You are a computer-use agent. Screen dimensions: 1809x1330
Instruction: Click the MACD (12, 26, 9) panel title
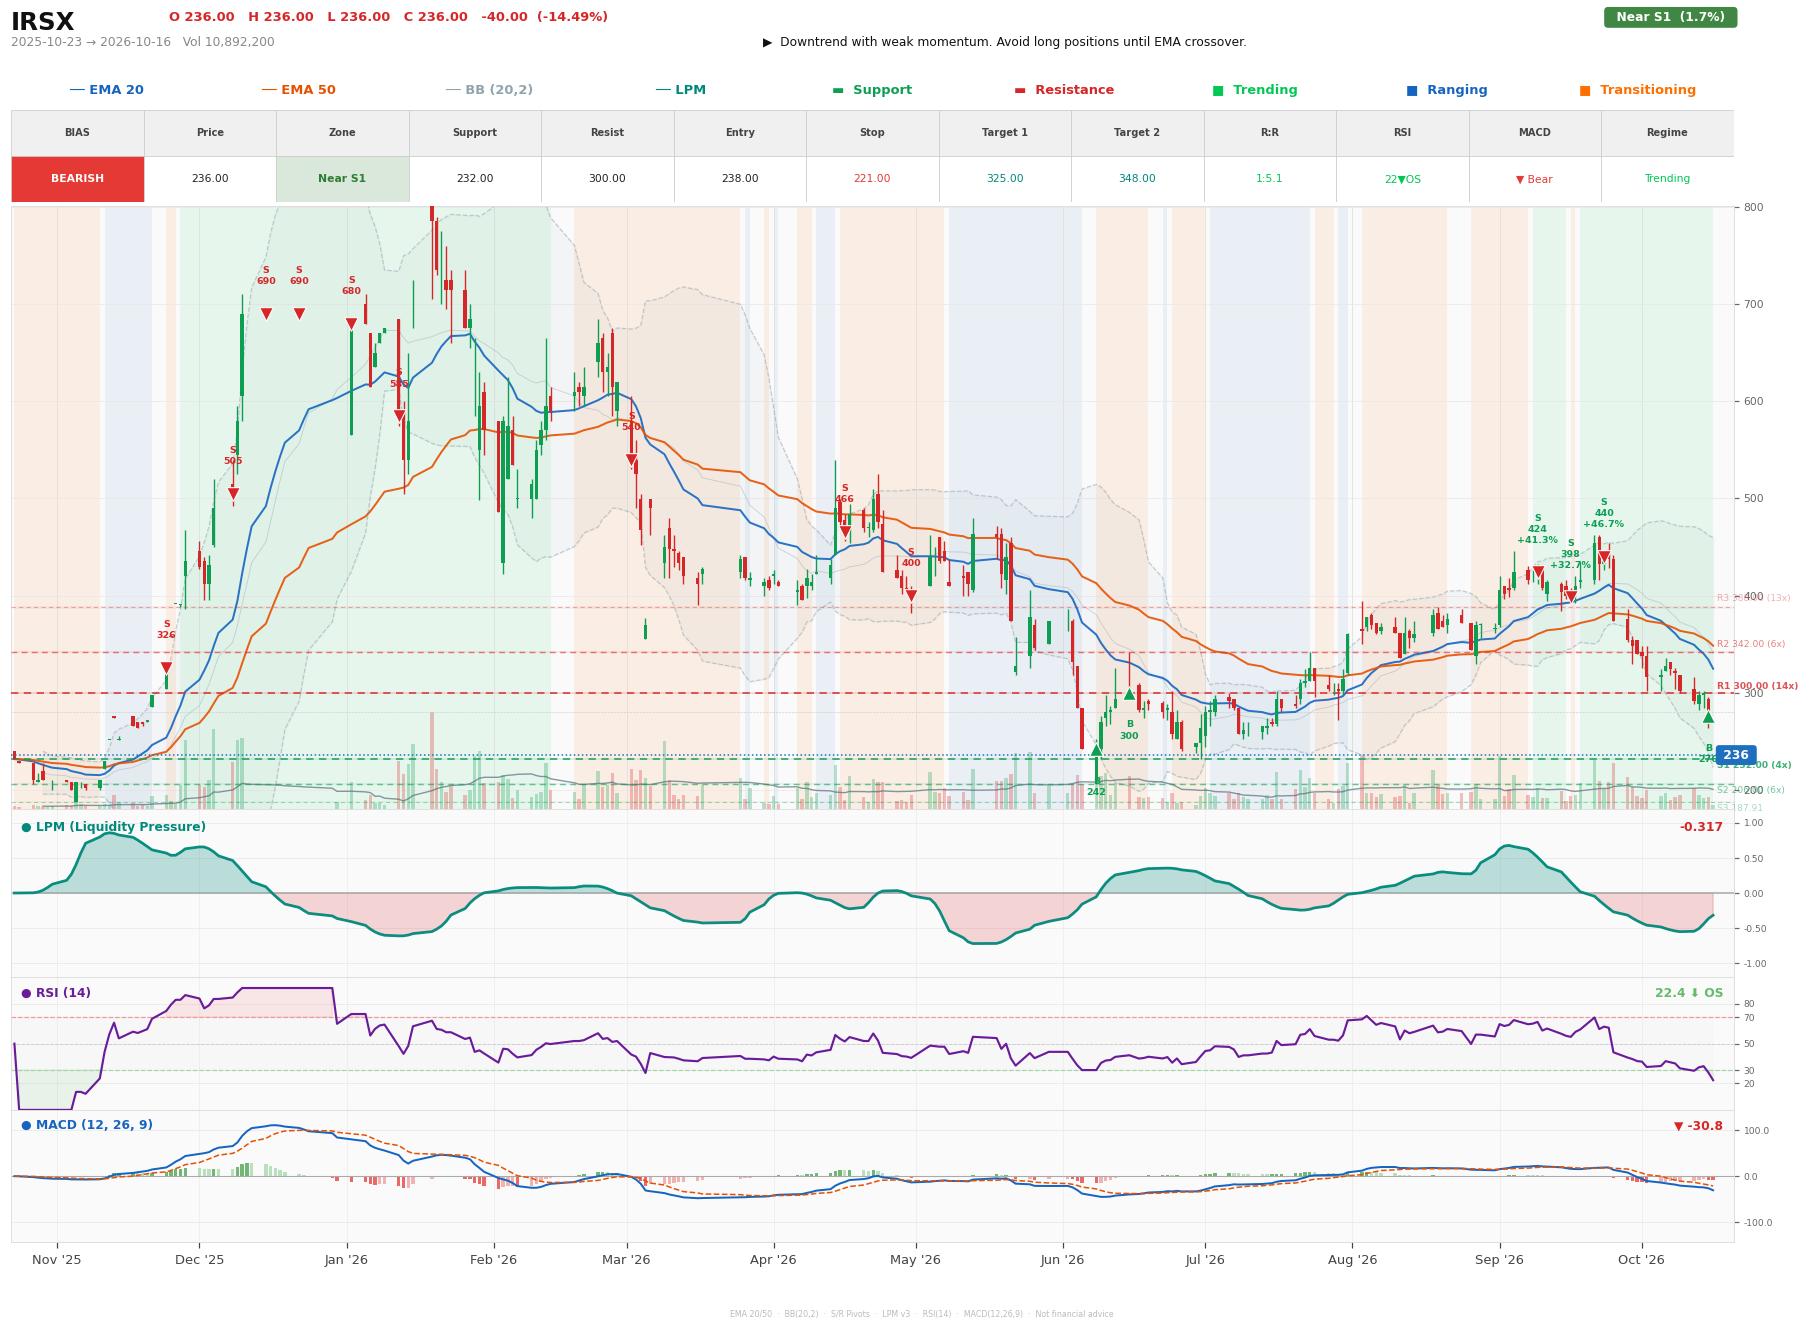(x=94, y=1125)
